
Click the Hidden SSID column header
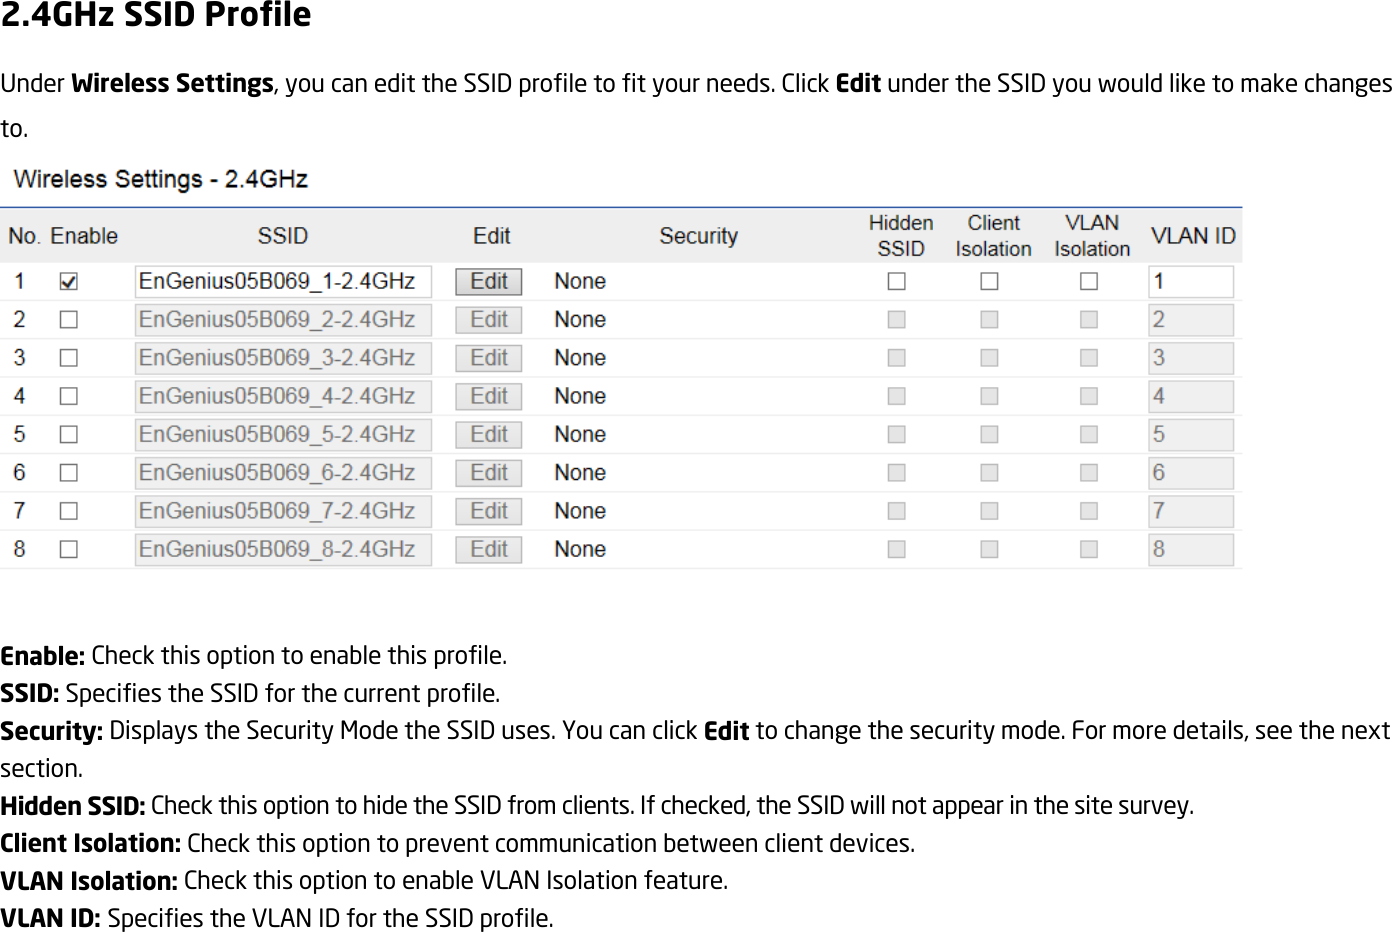click(x=901, y=236)
